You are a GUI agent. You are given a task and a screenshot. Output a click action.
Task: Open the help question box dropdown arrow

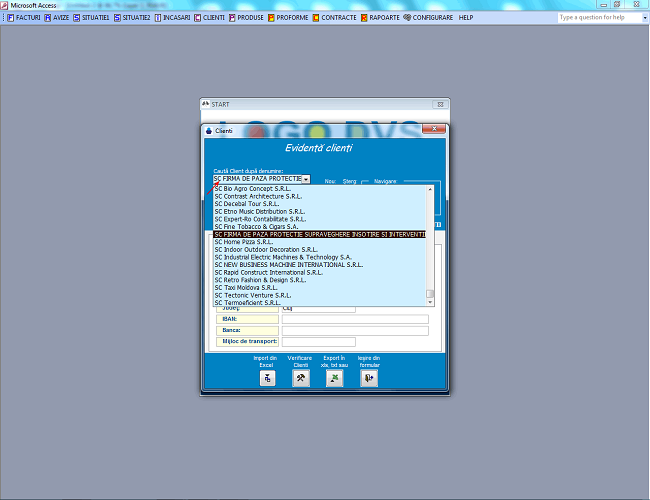(644, 18)
